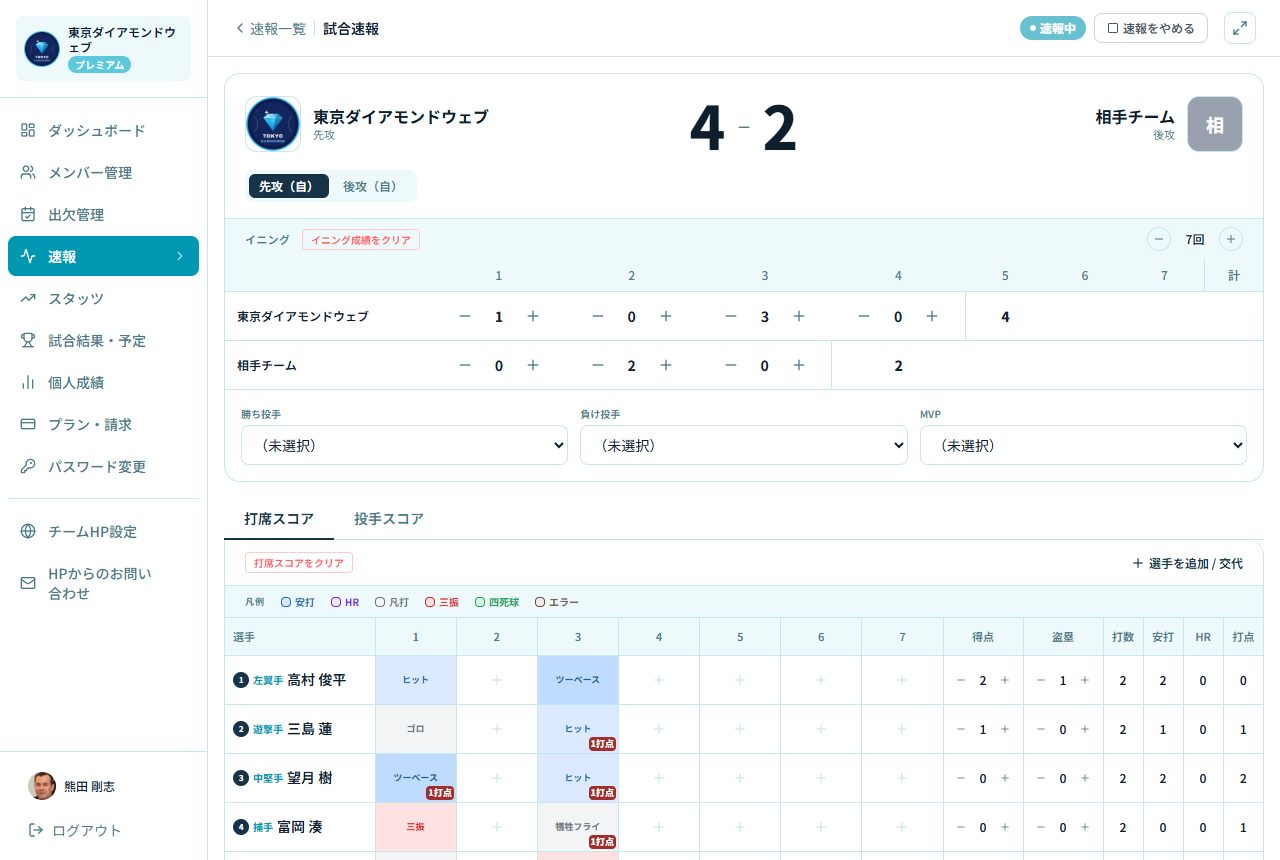
Task: Open 個人成績 bar chart icon
Action: [28, 383]
